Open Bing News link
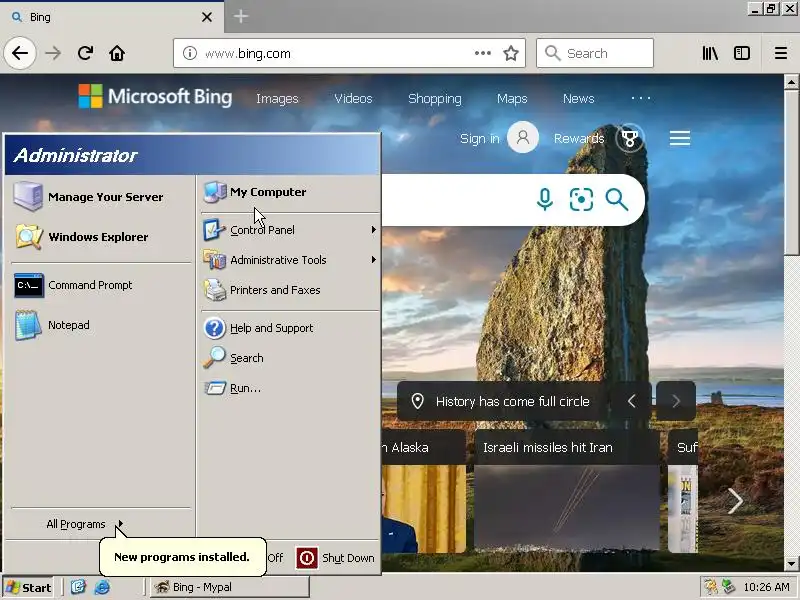The height and width of the screenshot is (600, 800). click(579, 98)
